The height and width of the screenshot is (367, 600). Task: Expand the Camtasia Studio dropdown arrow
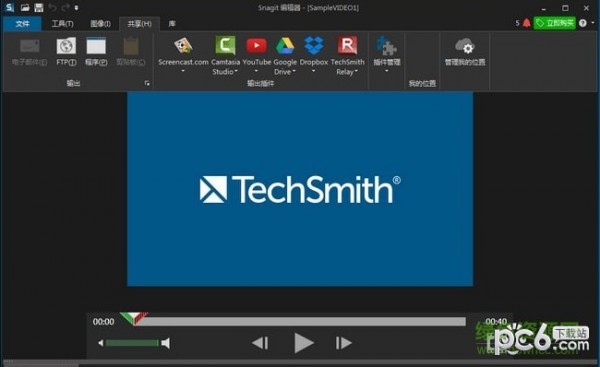[x=236, y=71]
